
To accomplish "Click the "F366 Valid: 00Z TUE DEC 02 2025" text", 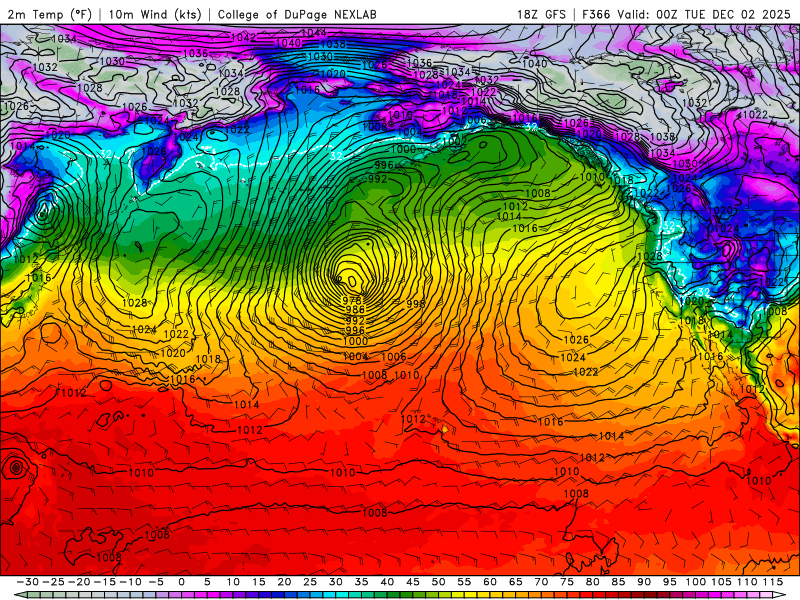I will (686, 14).
